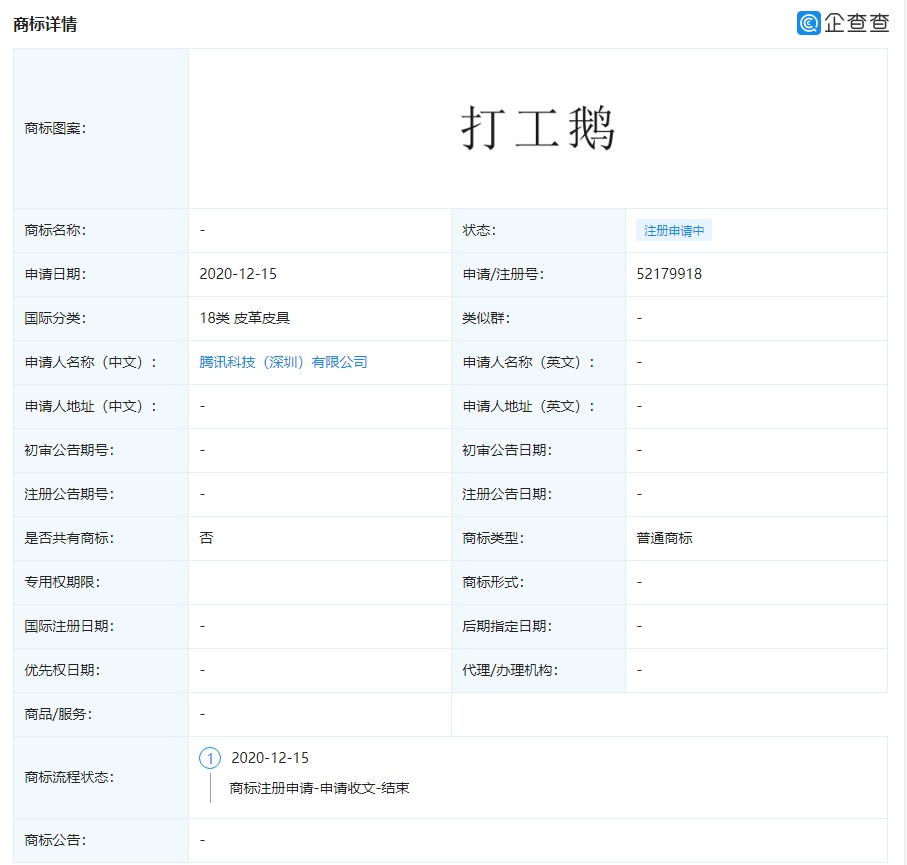Click the application date 2020-12-15 value
Screen dimensions: 907x865
tap(239, 274)
